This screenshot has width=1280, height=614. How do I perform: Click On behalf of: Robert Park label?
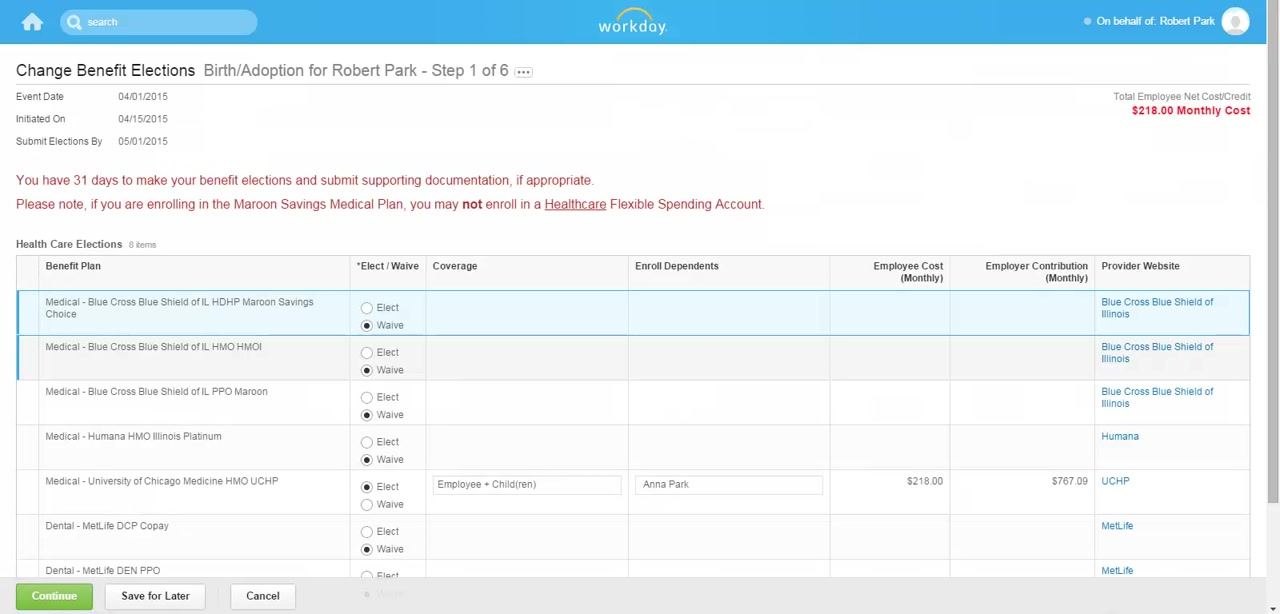(x=1155, y=21)
